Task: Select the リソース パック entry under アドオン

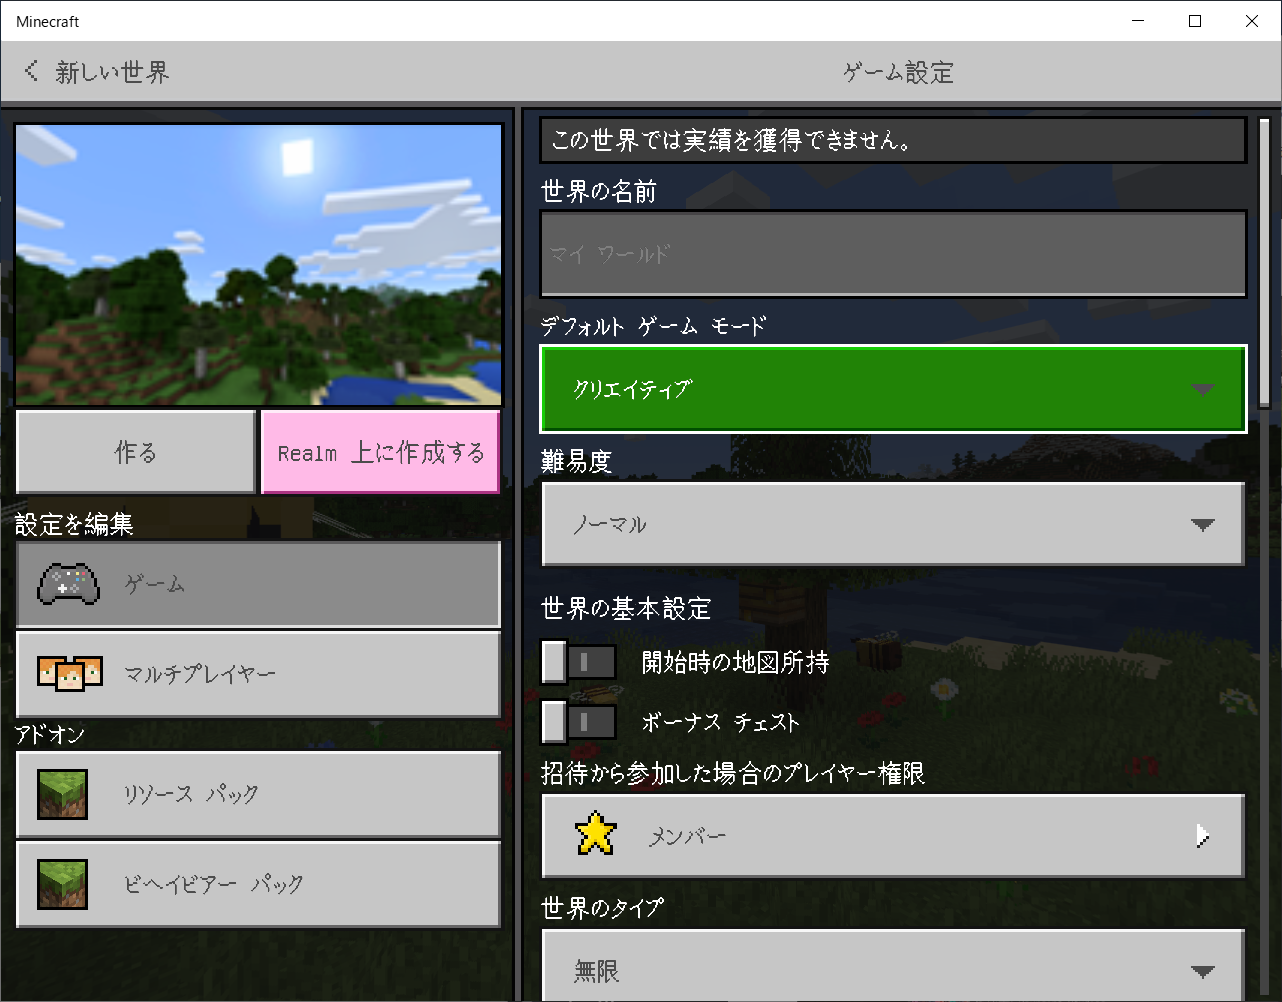Action: point(258,795)
